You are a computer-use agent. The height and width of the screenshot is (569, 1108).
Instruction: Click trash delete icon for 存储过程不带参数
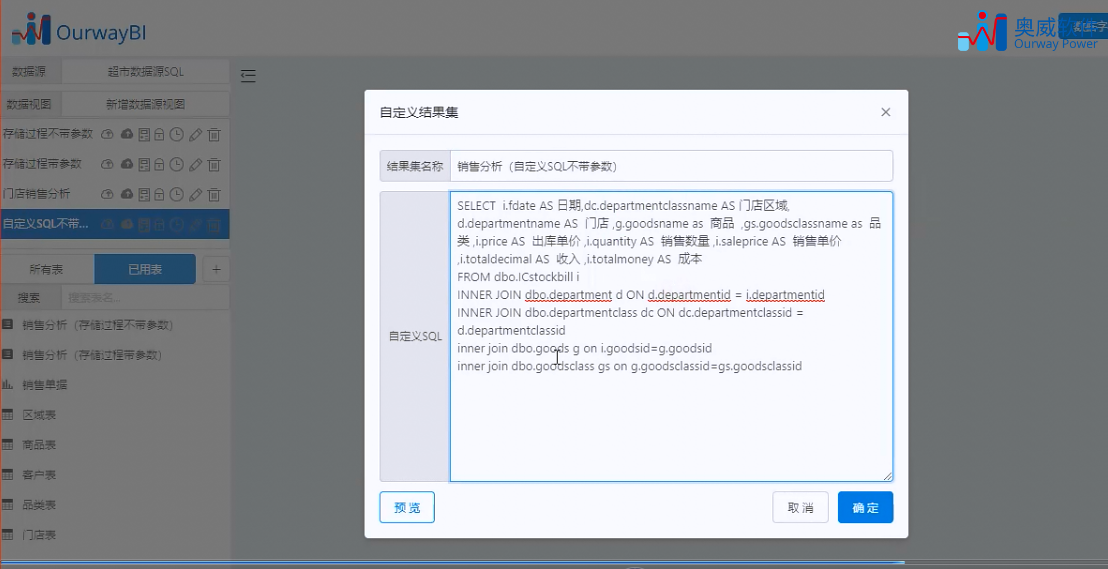tap(214, 134)
